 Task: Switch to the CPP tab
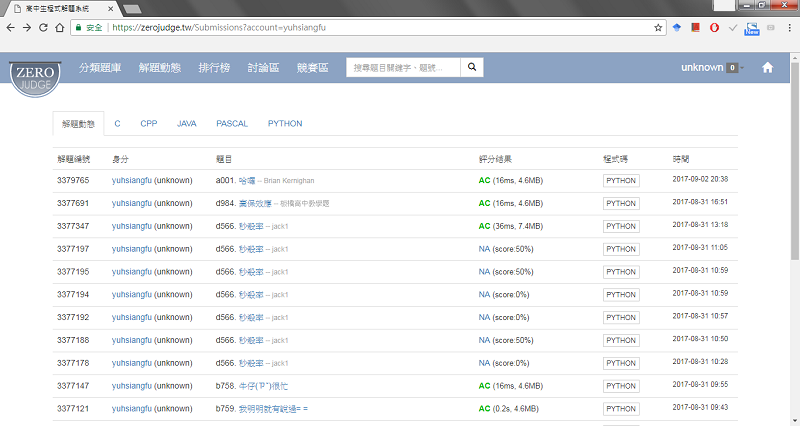(148, 124)
